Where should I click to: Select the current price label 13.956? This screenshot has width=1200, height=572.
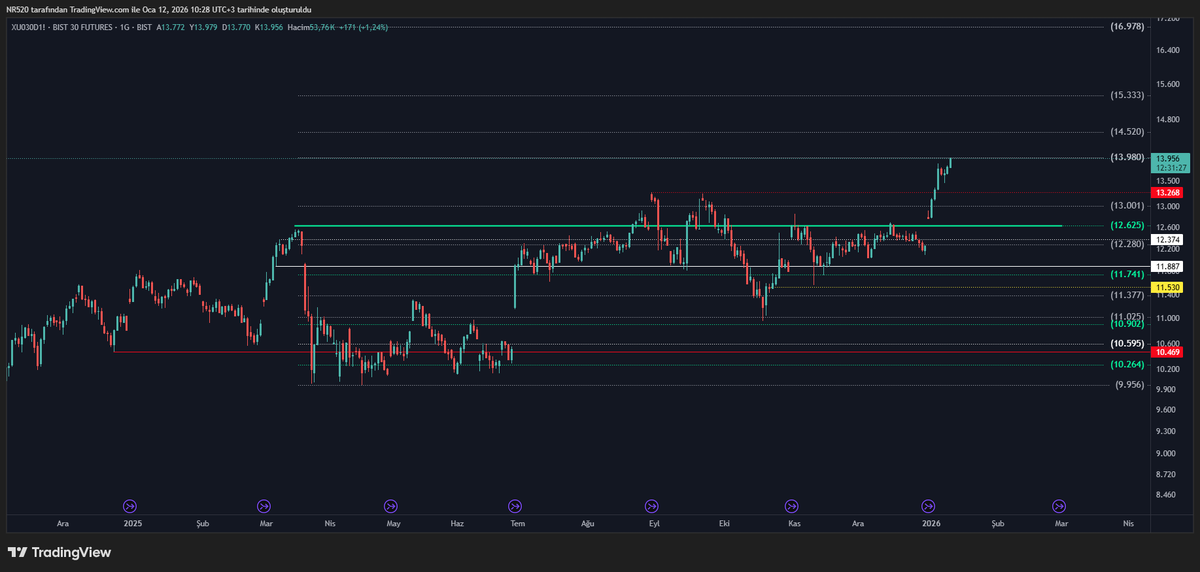(x=1166, y=158)
